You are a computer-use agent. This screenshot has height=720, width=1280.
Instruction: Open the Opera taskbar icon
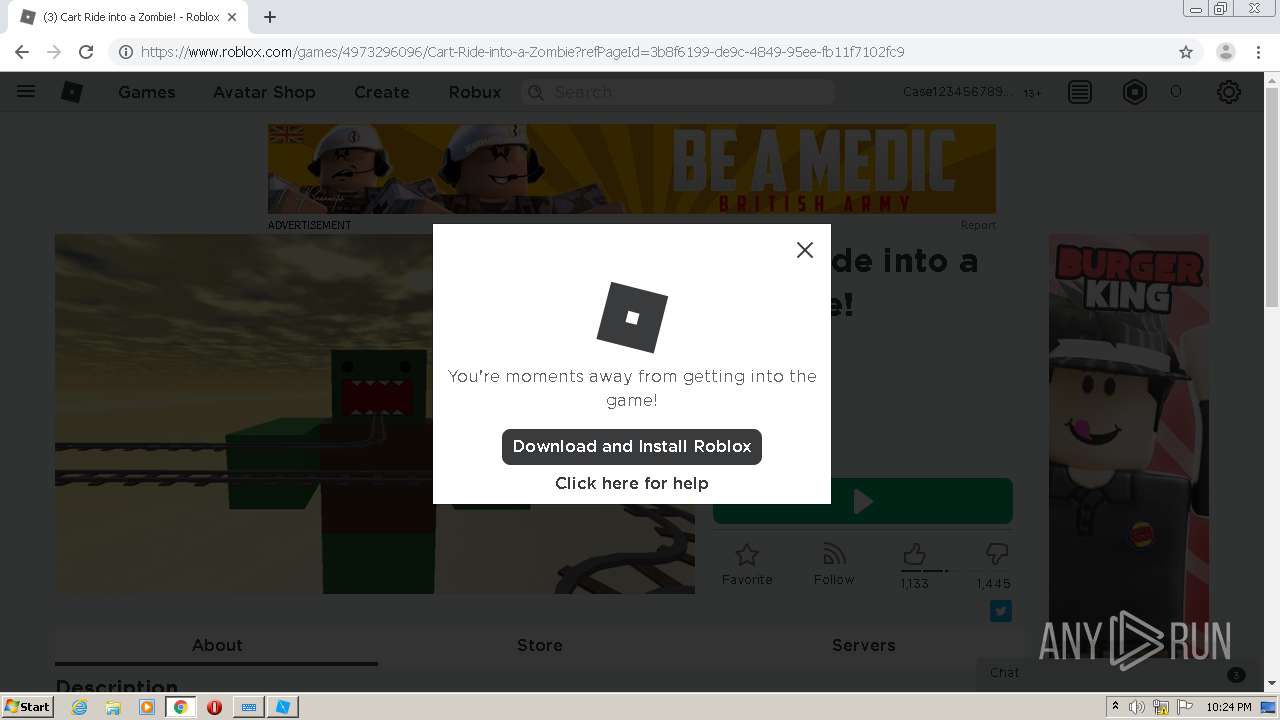(214, 707)
